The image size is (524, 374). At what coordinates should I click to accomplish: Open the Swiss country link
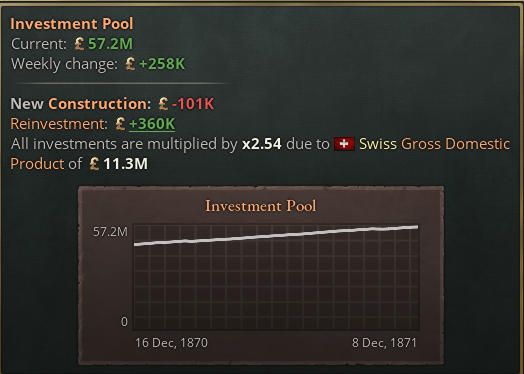pos(378,144)
